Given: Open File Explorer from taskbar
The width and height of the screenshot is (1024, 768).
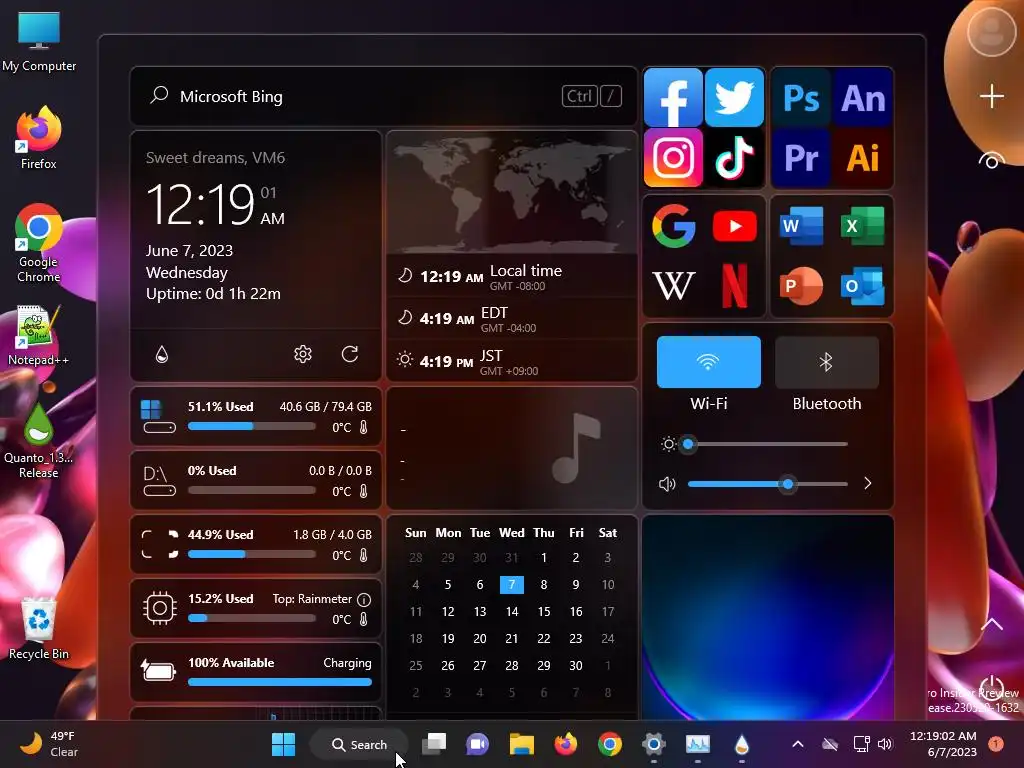Looking at the screenshot, I should point(522,744).
